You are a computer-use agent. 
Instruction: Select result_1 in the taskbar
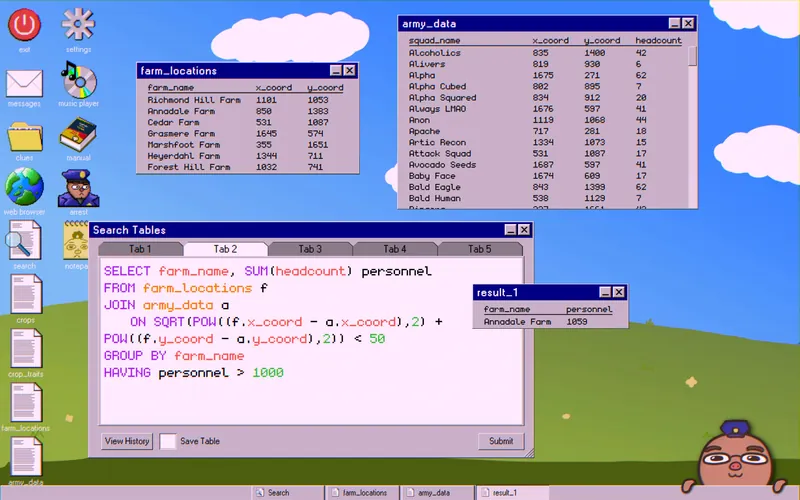512,493
